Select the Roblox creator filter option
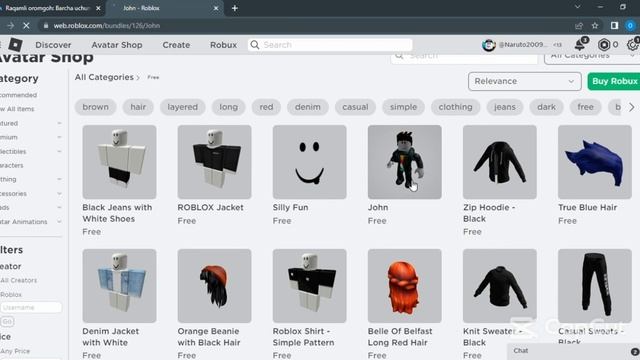This screenshot has height=360, width=640. [x=11, y=294]
